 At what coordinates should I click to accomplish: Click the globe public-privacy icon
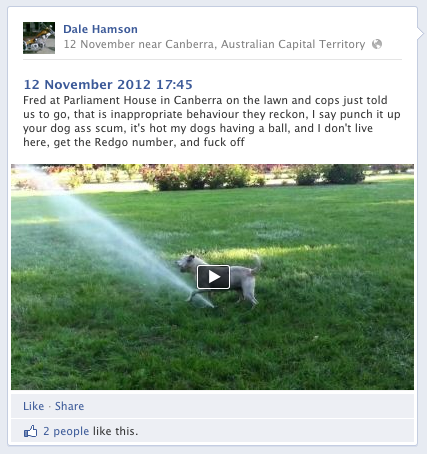[377, 44]
